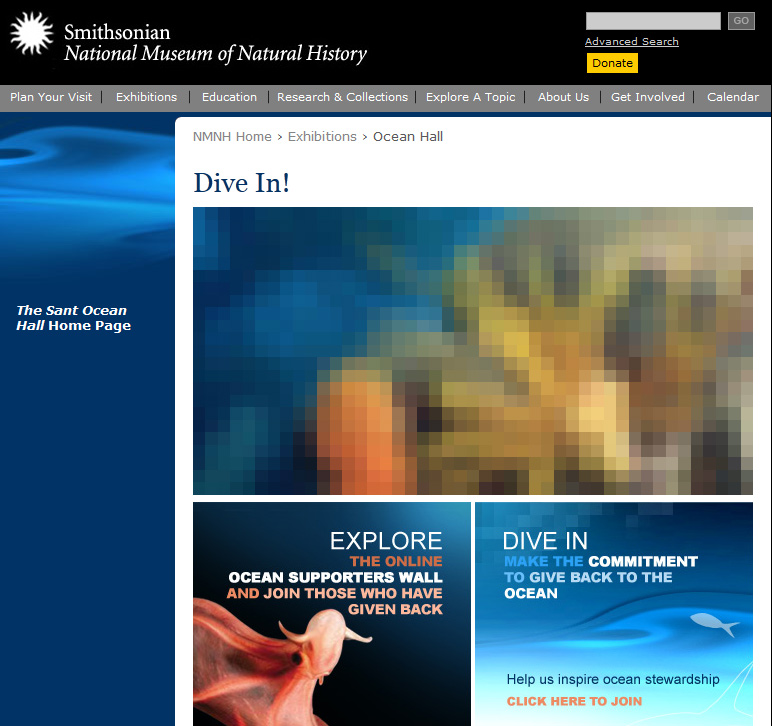Select Explore A Topic menu item

[x=470, y=97]
